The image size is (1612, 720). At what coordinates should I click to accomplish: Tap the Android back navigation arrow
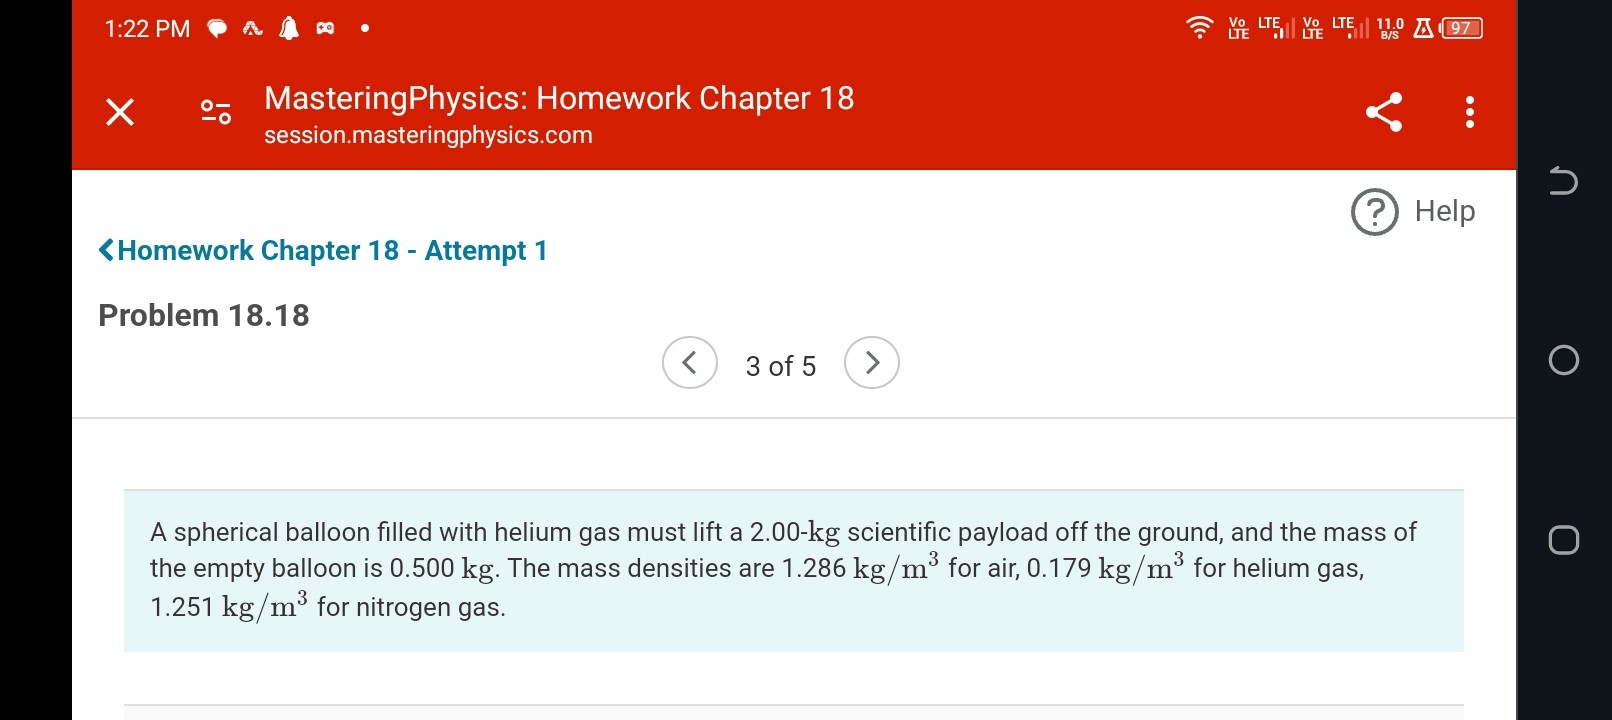[x=1564, y=181]
